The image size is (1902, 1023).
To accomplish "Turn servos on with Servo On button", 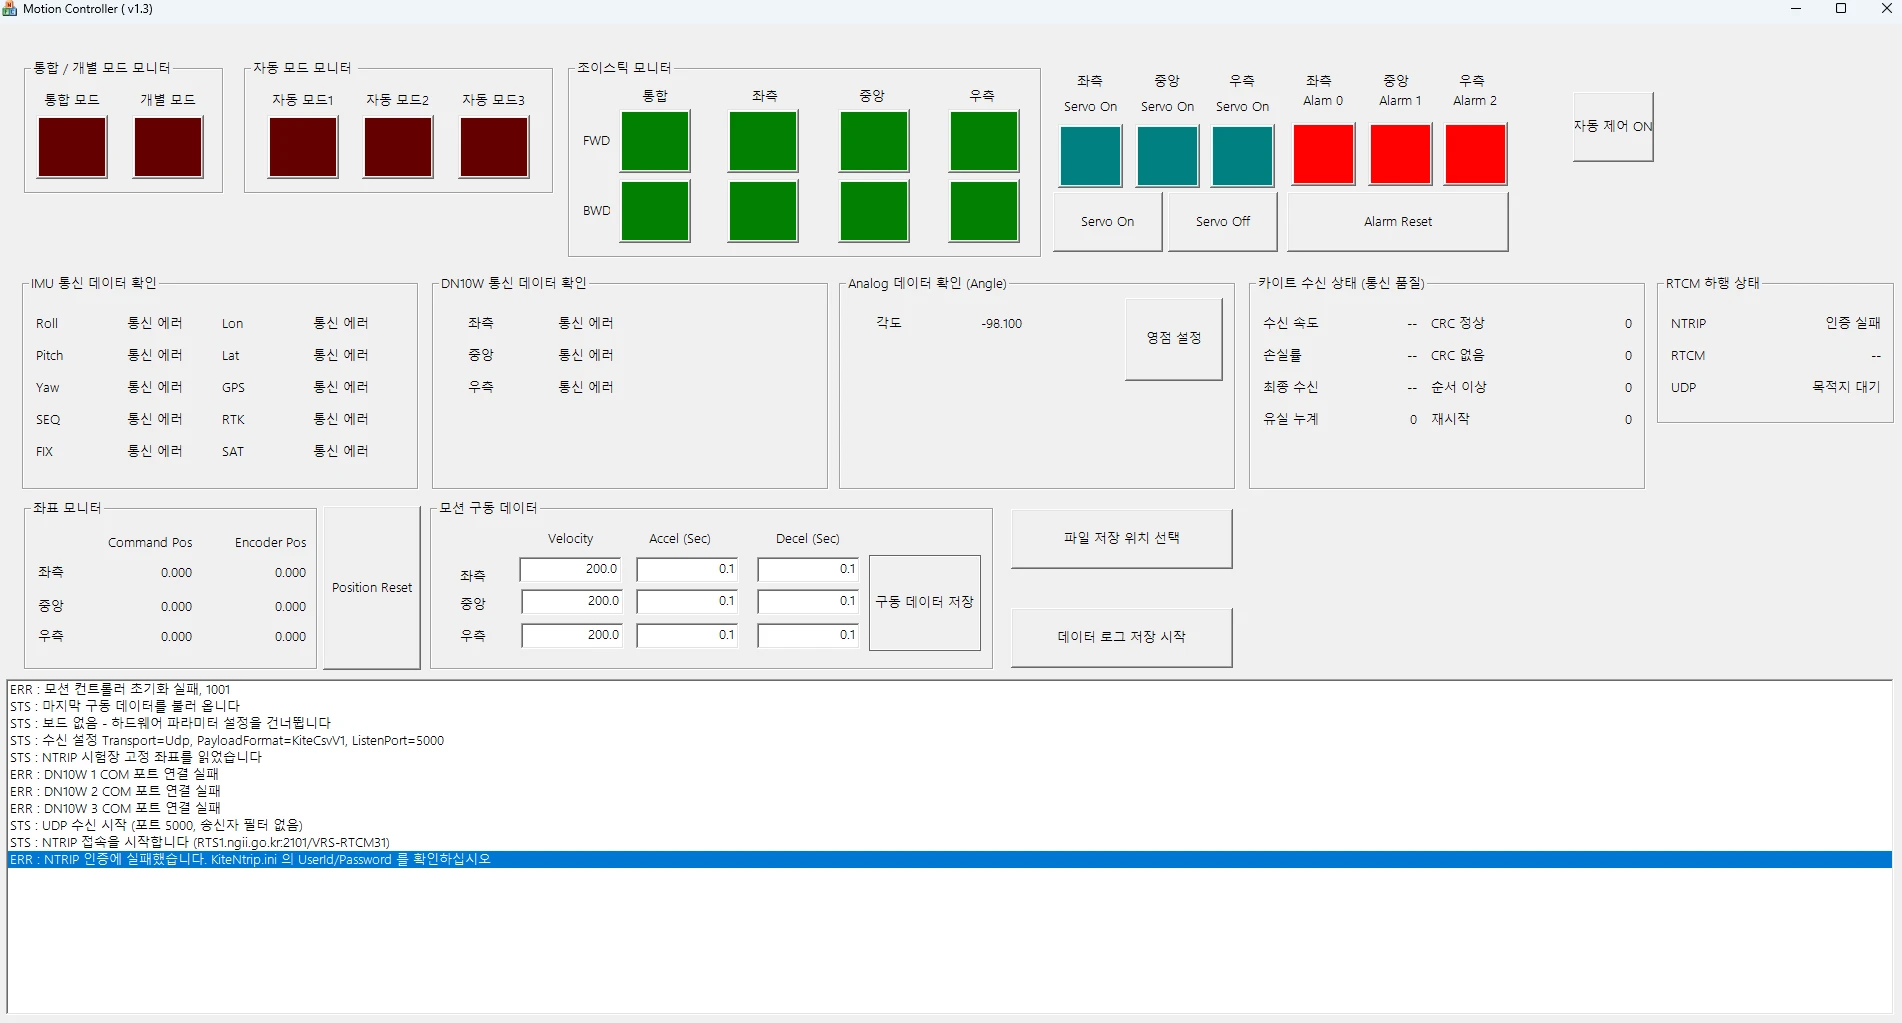I will point(1107,221).
